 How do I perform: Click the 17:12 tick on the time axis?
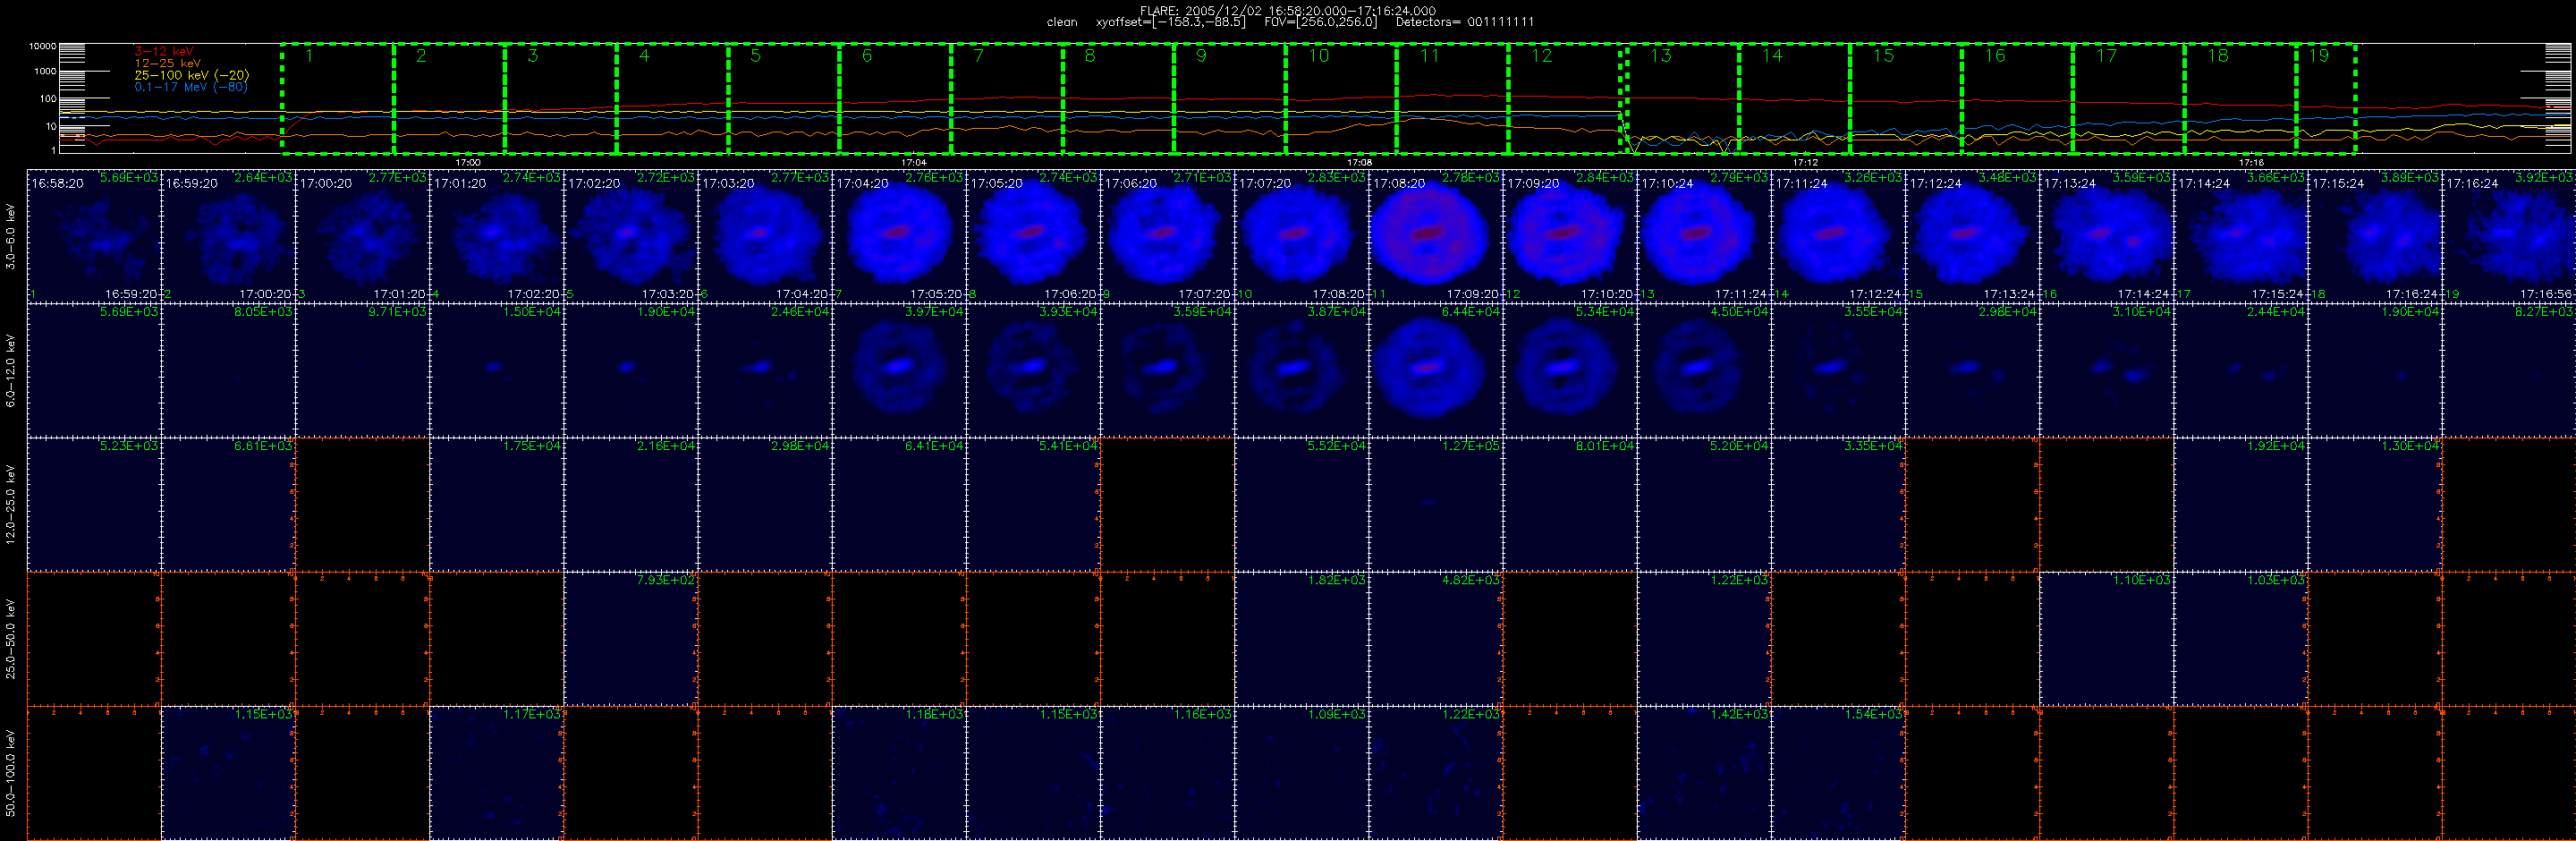pos(1805,162)
